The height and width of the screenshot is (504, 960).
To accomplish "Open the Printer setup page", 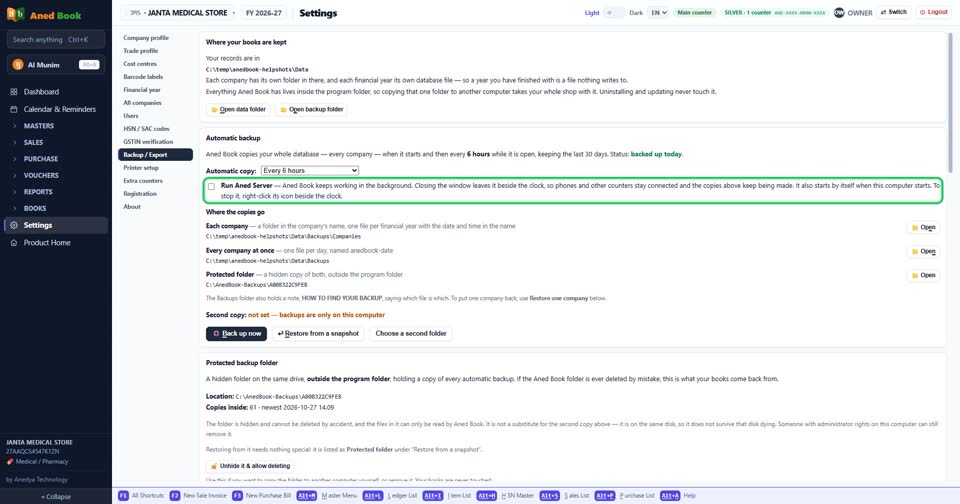I will click(155, 168).
